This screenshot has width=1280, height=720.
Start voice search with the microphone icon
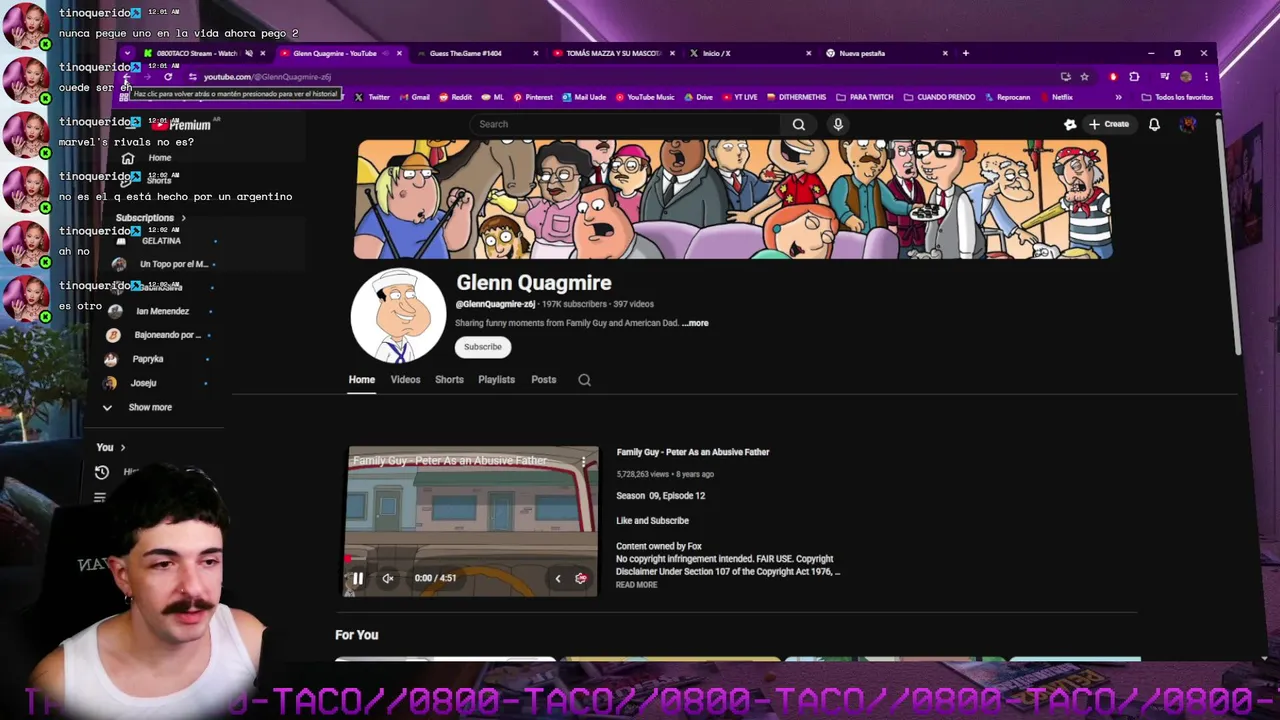click(x=838, y=124)
